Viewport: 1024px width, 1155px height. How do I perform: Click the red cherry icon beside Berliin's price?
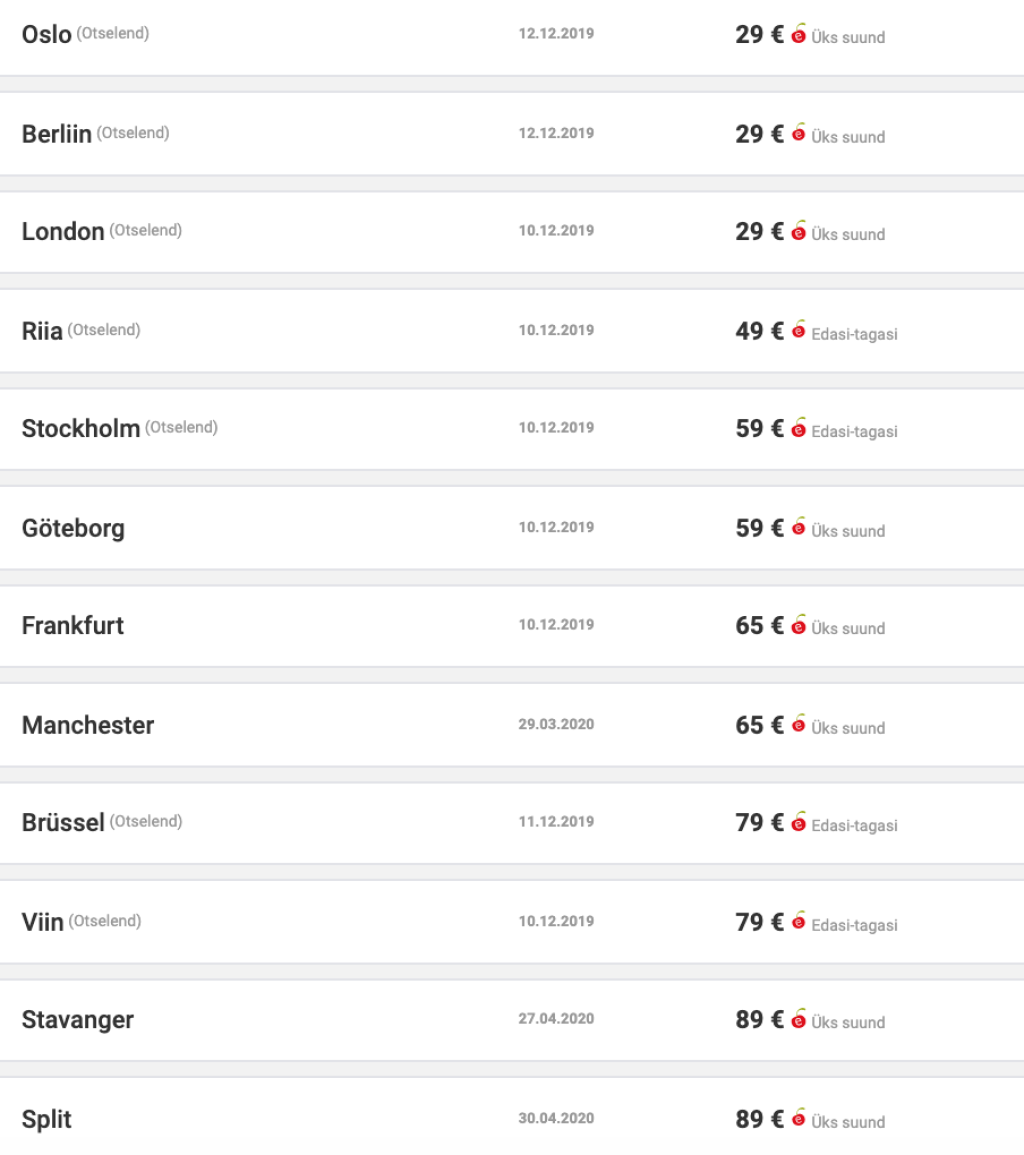click(798, 134)
